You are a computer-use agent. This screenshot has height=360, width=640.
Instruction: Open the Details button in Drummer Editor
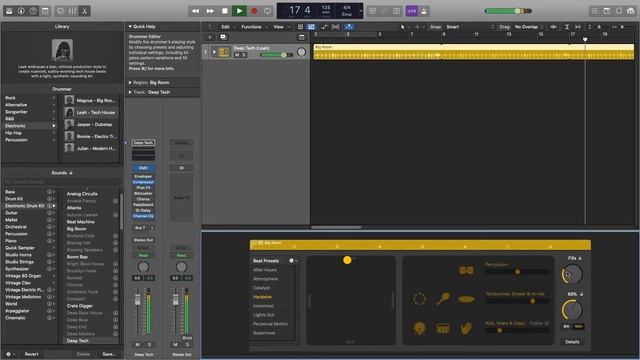pyautogui.click(x=572, y=342)
